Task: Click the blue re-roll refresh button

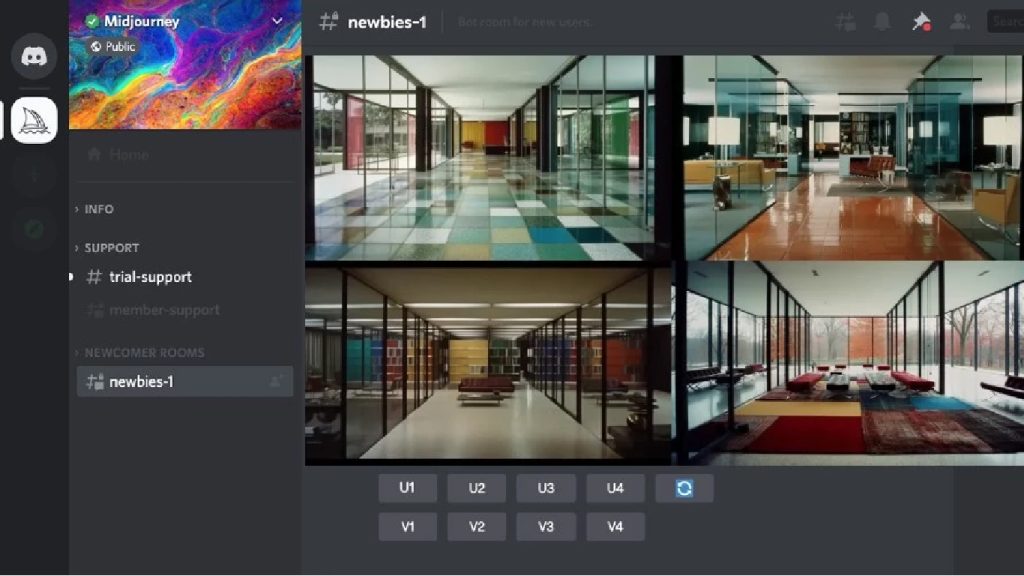Action: [x=684, y=488]
